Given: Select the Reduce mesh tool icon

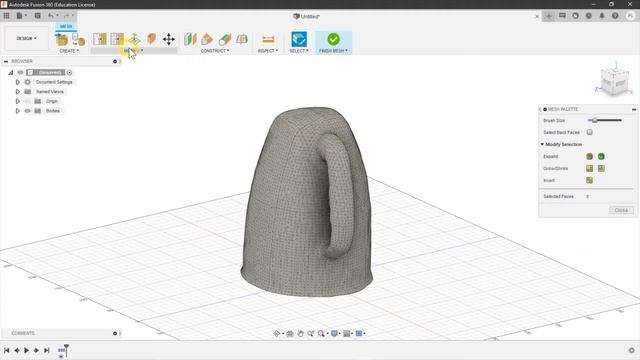Looking at the screenshot, I should click(x=117, y=39).
